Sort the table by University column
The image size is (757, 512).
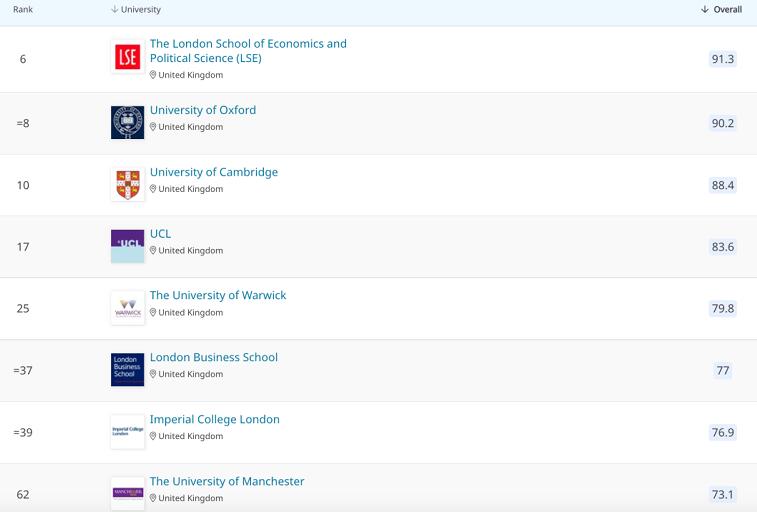point(135,10)
